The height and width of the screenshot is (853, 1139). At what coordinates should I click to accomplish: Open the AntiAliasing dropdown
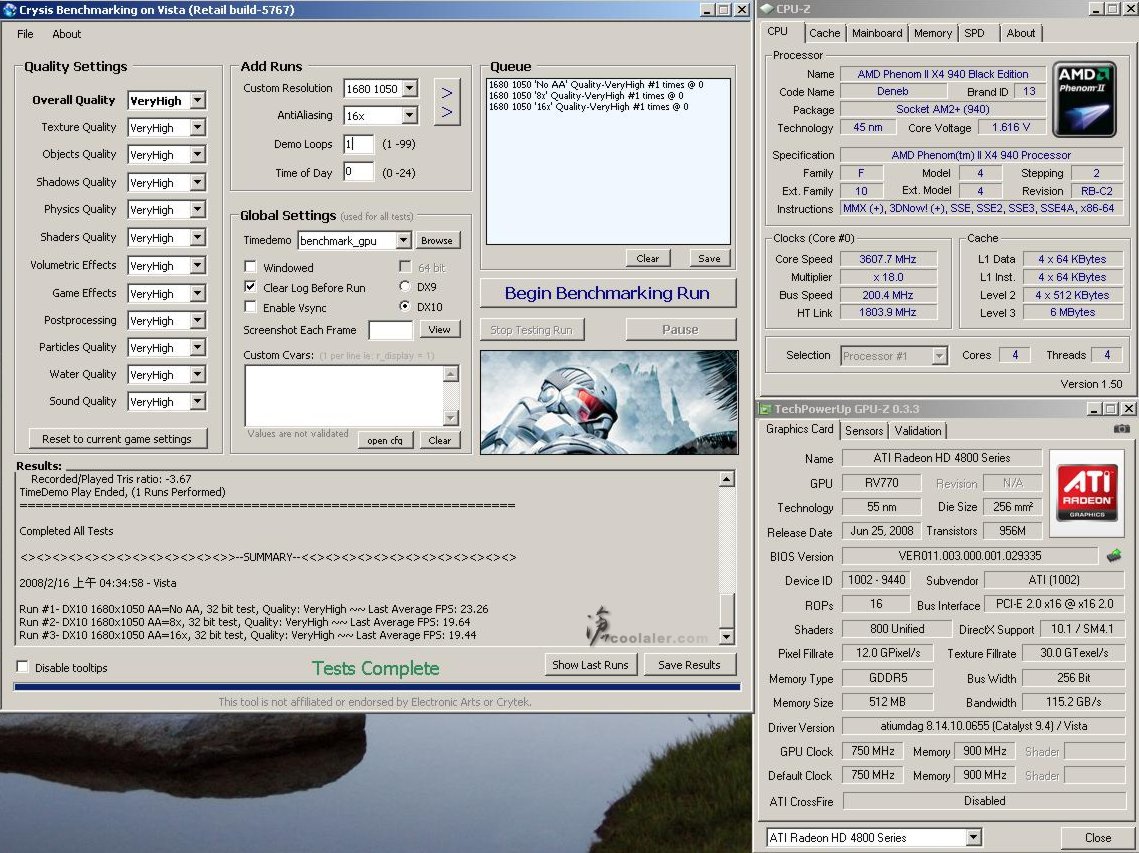pos(410,115)
